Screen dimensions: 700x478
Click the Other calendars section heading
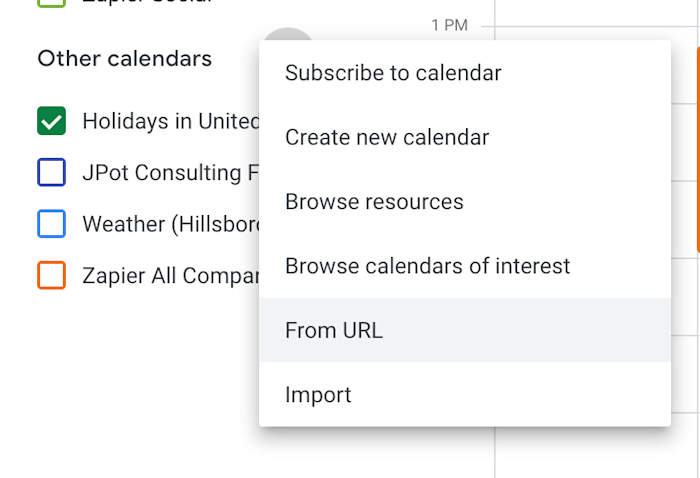125,58
